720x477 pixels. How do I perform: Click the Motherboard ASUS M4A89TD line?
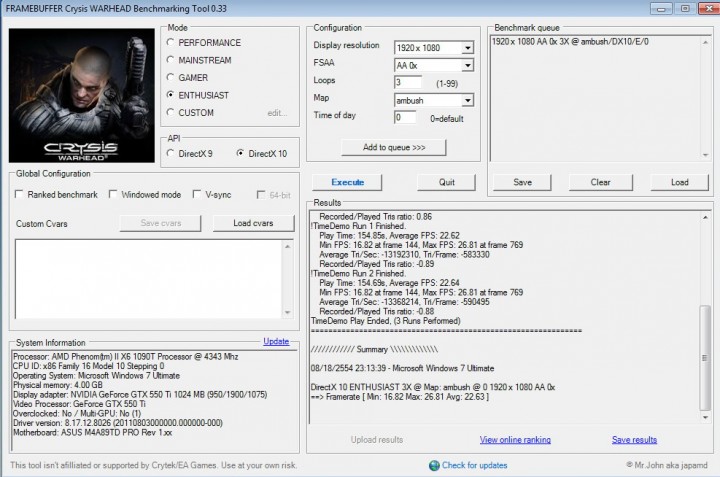pos(93,432)
